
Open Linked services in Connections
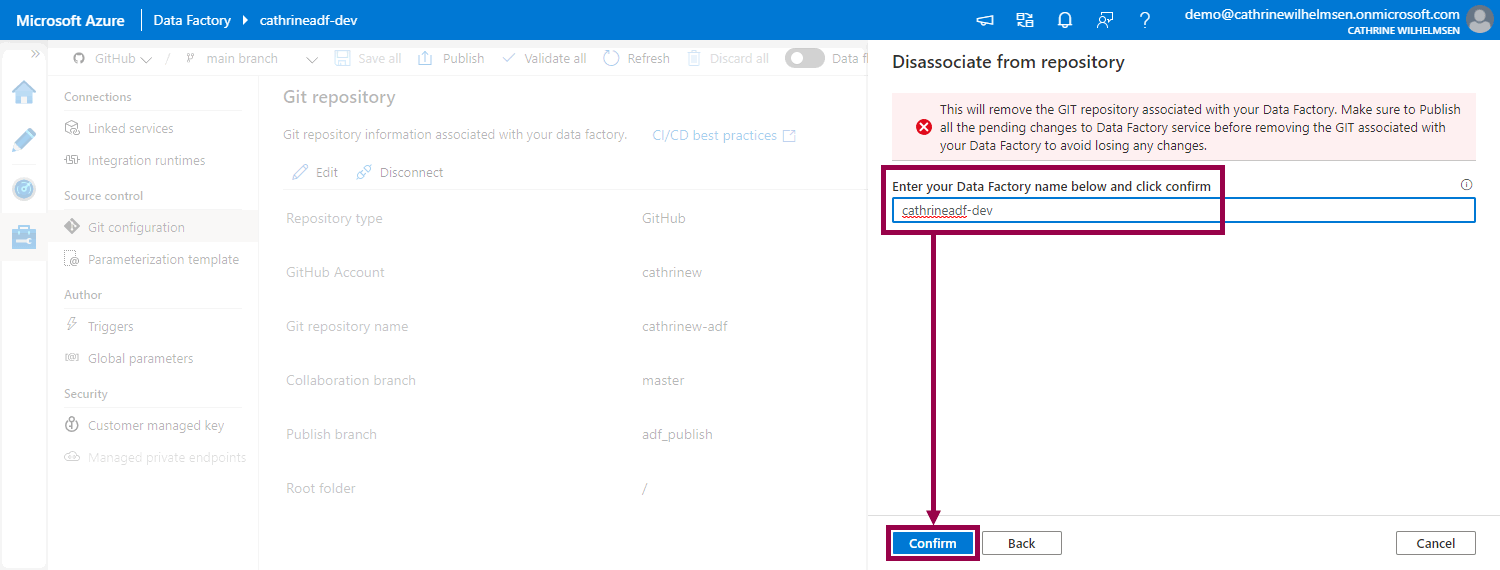point(130,129)
